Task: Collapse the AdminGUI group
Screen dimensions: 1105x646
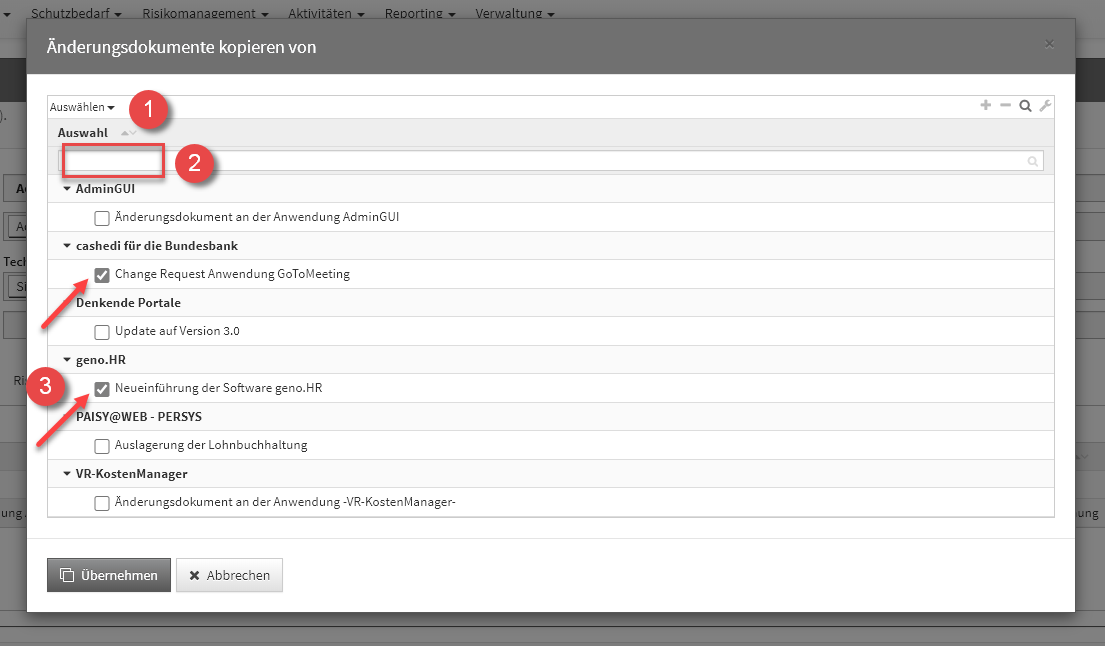Action: coord(67,189)
